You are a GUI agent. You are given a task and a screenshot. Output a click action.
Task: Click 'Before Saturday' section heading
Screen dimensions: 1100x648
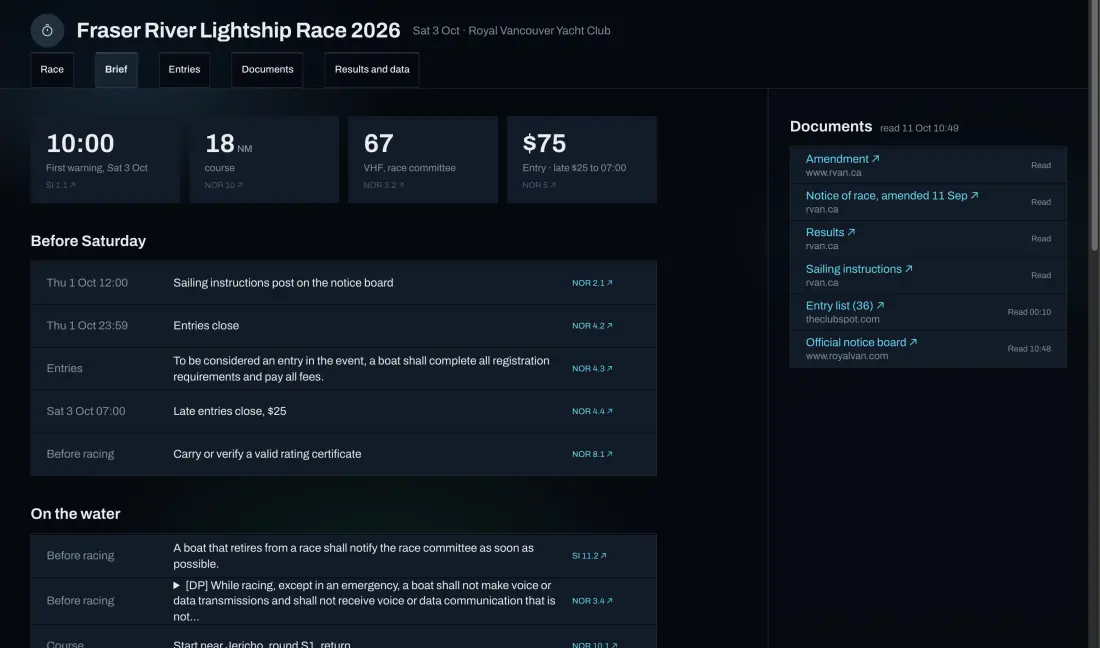click(88, 241)
